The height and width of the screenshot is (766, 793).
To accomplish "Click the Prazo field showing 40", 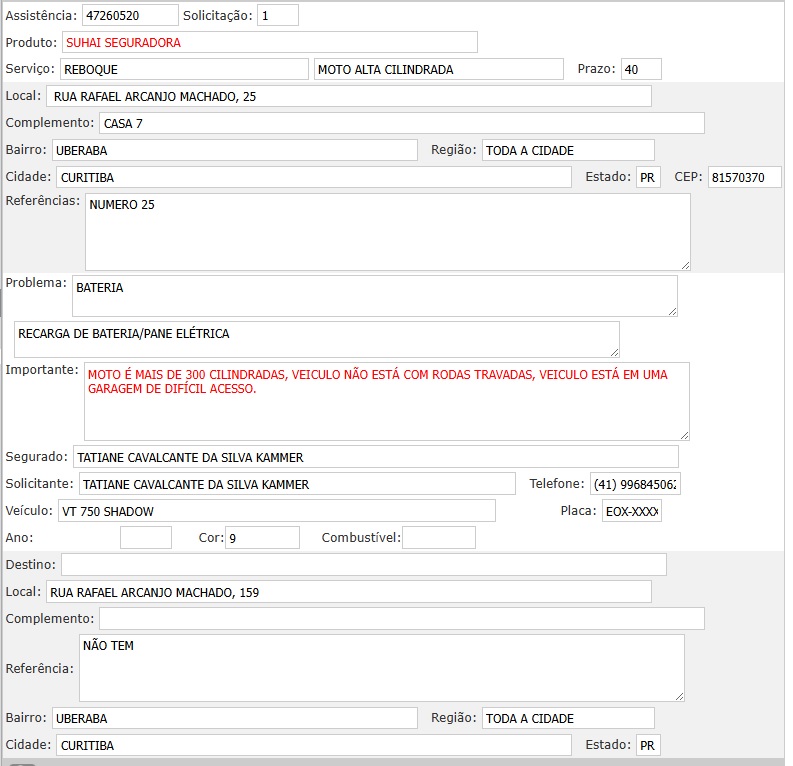I will (x=641, y=69).
